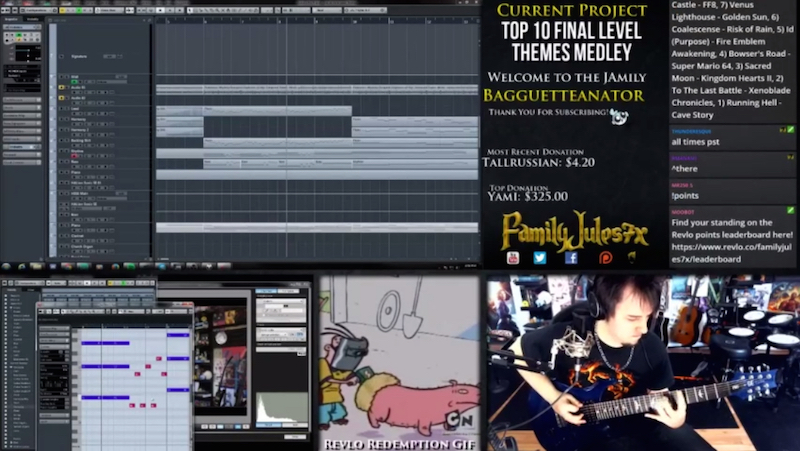
Task: Select the Signature track in track list
Action: point(80,56)
